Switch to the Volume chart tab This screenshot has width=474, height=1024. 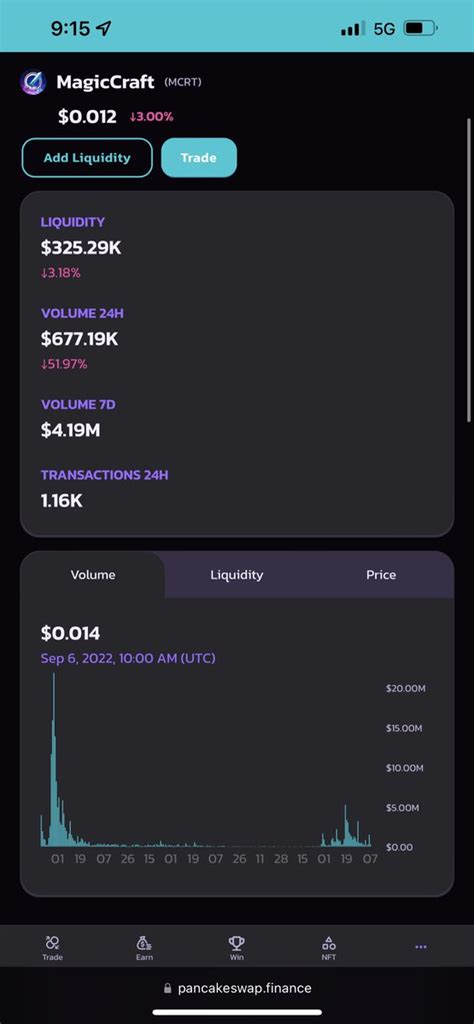click(x=93, y=575)
